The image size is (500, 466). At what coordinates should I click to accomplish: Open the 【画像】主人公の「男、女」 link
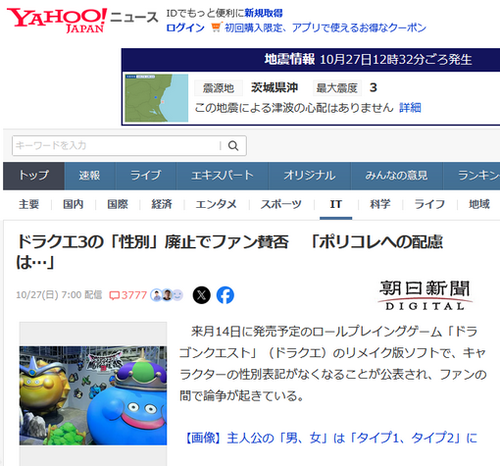(331, 438)
